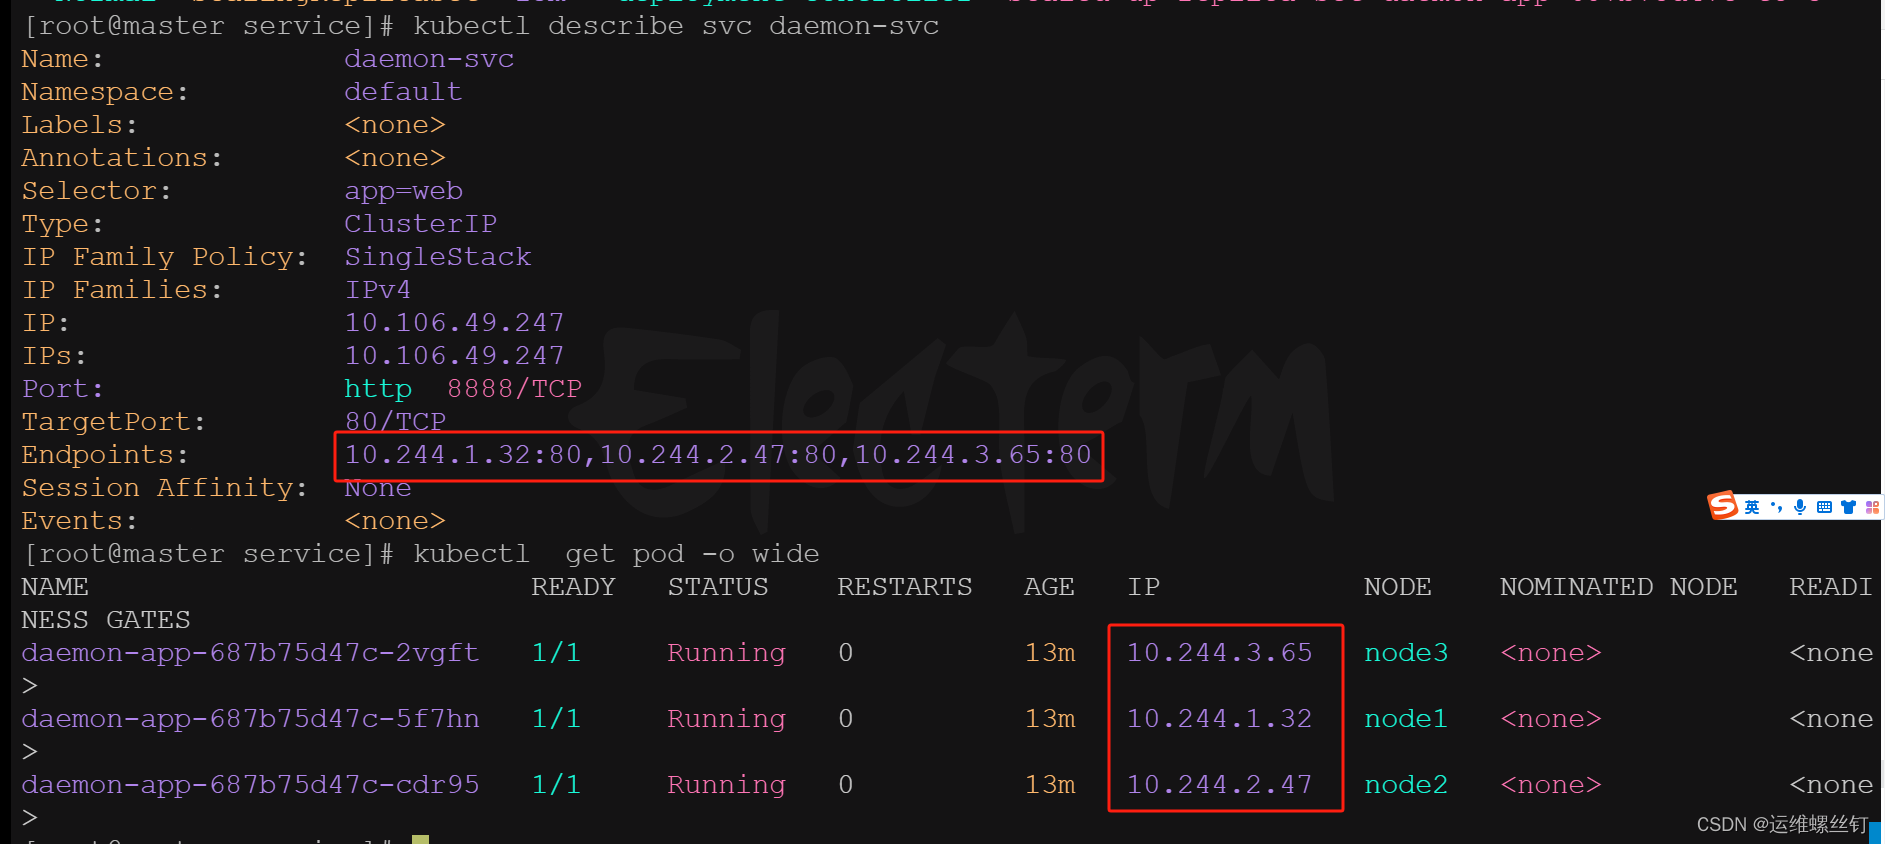Click the port value '8888/TCP'
The height and width of the screenshot is (844, 1885).
[514, 389]
